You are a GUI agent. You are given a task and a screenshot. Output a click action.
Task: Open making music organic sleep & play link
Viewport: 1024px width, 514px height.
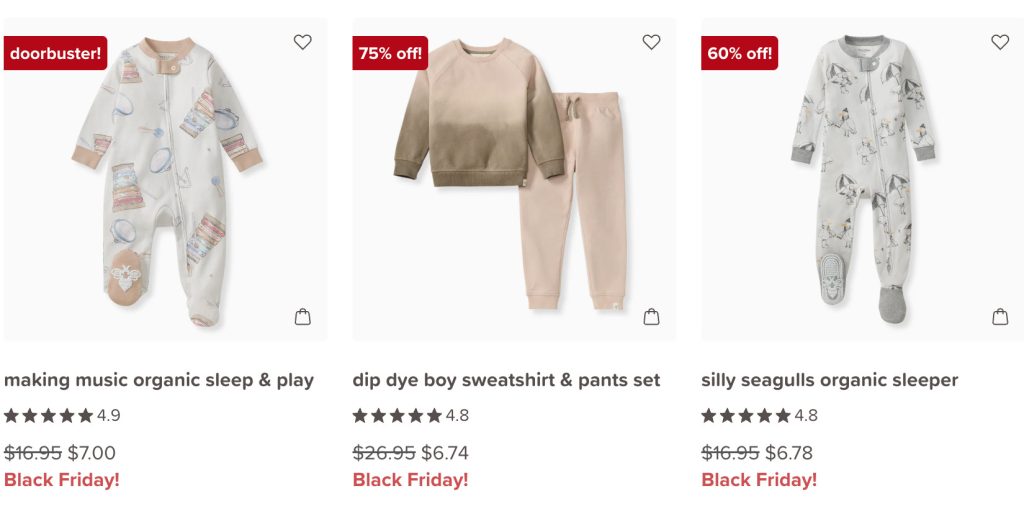159,380
